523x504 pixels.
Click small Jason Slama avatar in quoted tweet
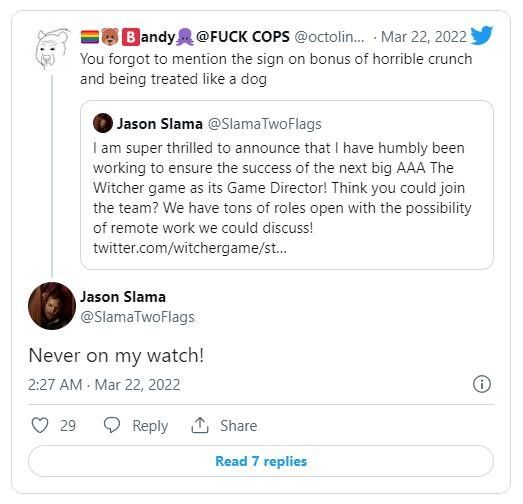coord(103,123)
